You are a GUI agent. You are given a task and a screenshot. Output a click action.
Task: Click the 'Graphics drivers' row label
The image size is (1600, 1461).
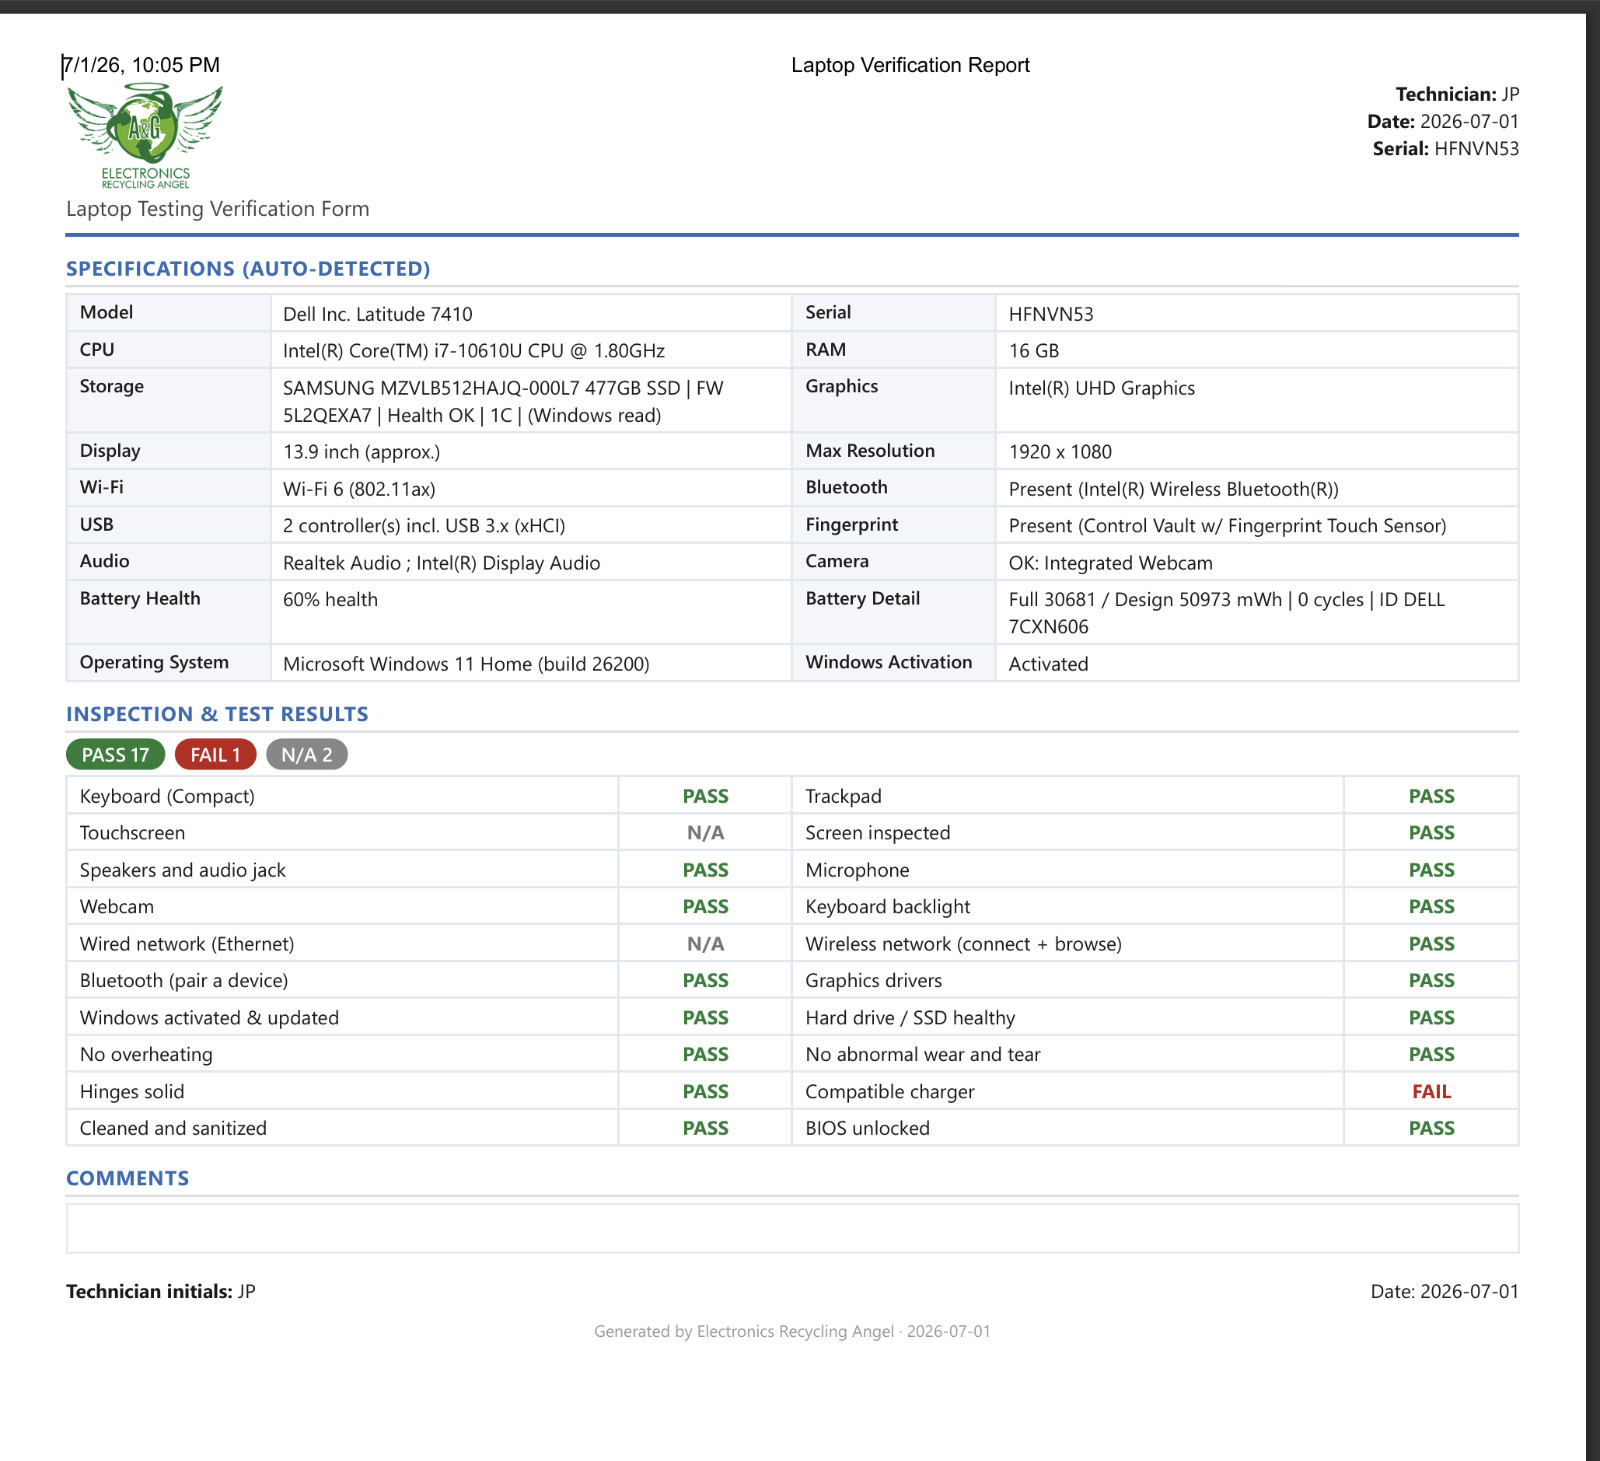pos(874,981)
